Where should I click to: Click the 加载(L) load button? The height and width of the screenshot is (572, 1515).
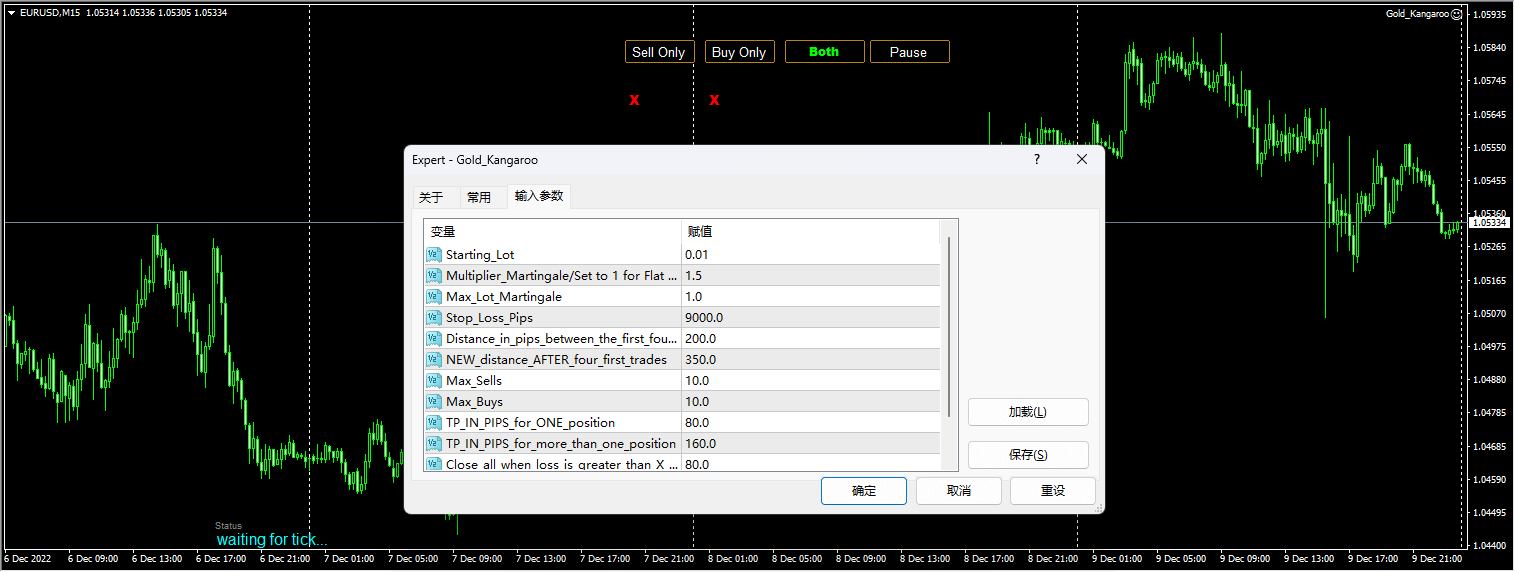tap(1027, 412)
